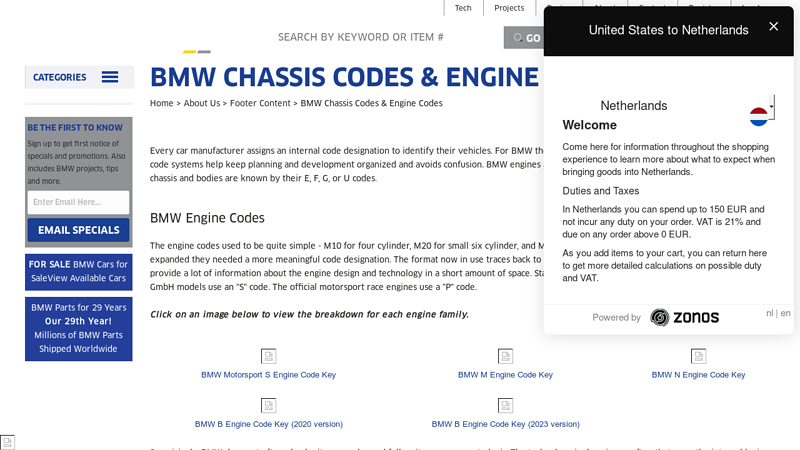Click the broken image icon at bottom-left corner
800x450 pixels.
pyautogui.click(x=7, y=442)
